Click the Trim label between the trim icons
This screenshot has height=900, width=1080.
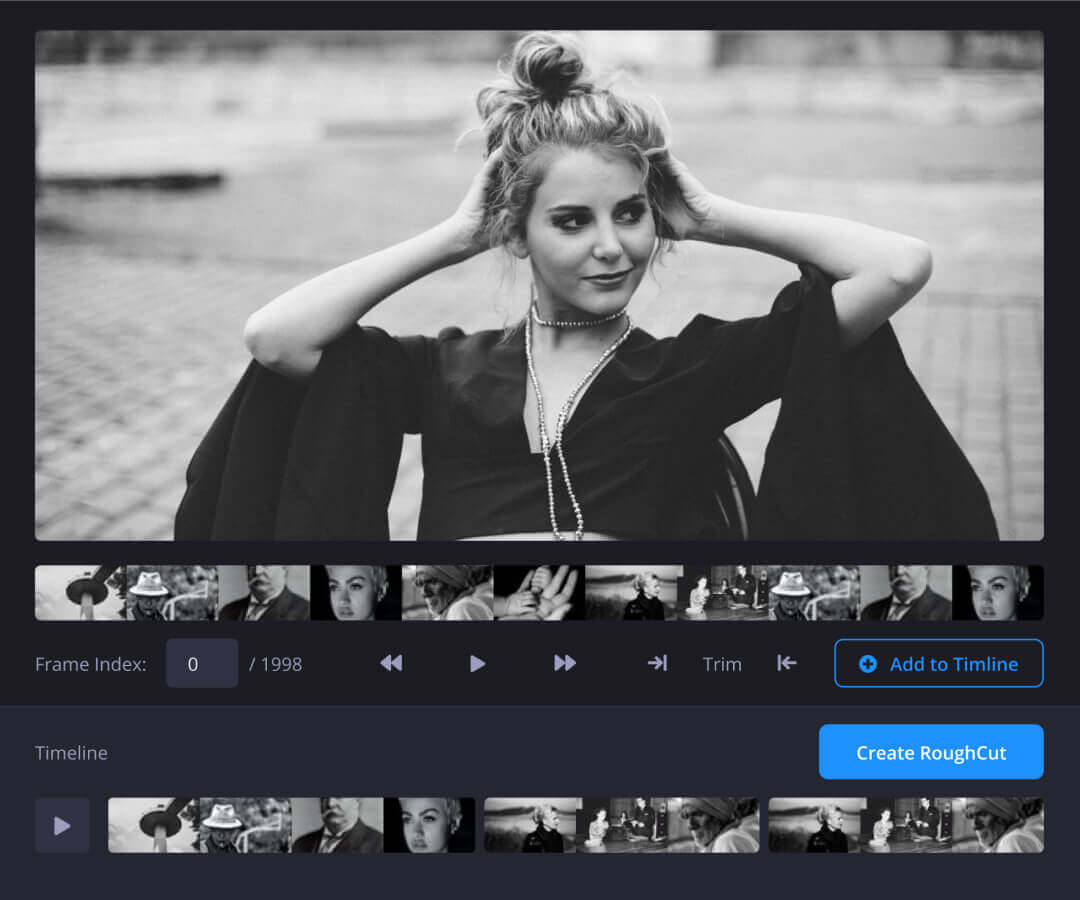click(722, 663)
